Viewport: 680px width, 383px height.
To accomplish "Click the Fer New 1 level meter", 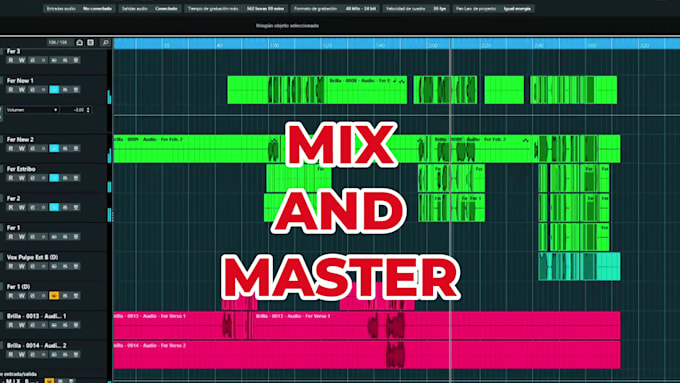I will pos(109,97).
